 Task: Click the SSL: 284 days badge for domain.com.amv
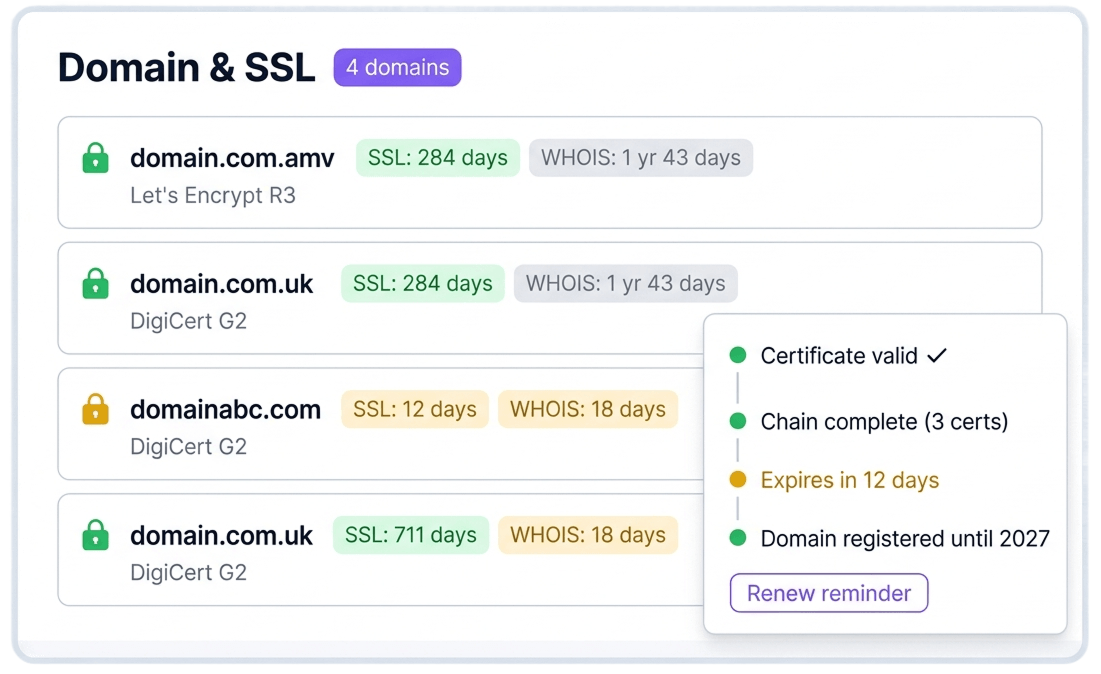tap(437, 158)
